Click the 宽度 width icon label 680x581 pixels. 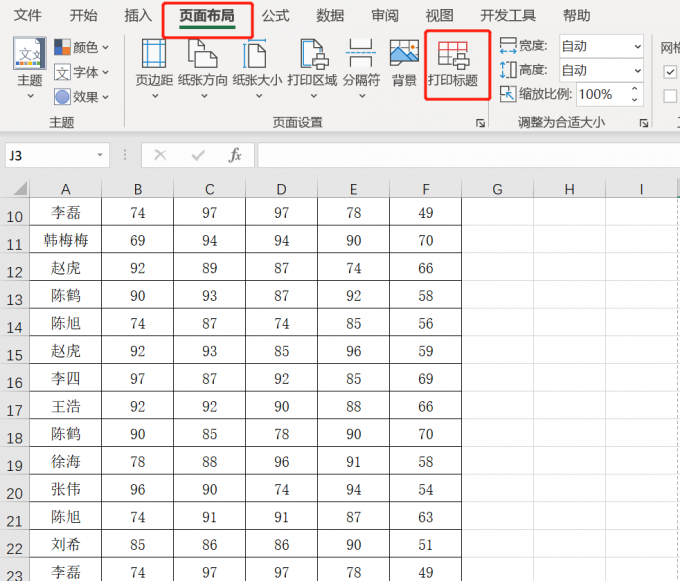523,46
